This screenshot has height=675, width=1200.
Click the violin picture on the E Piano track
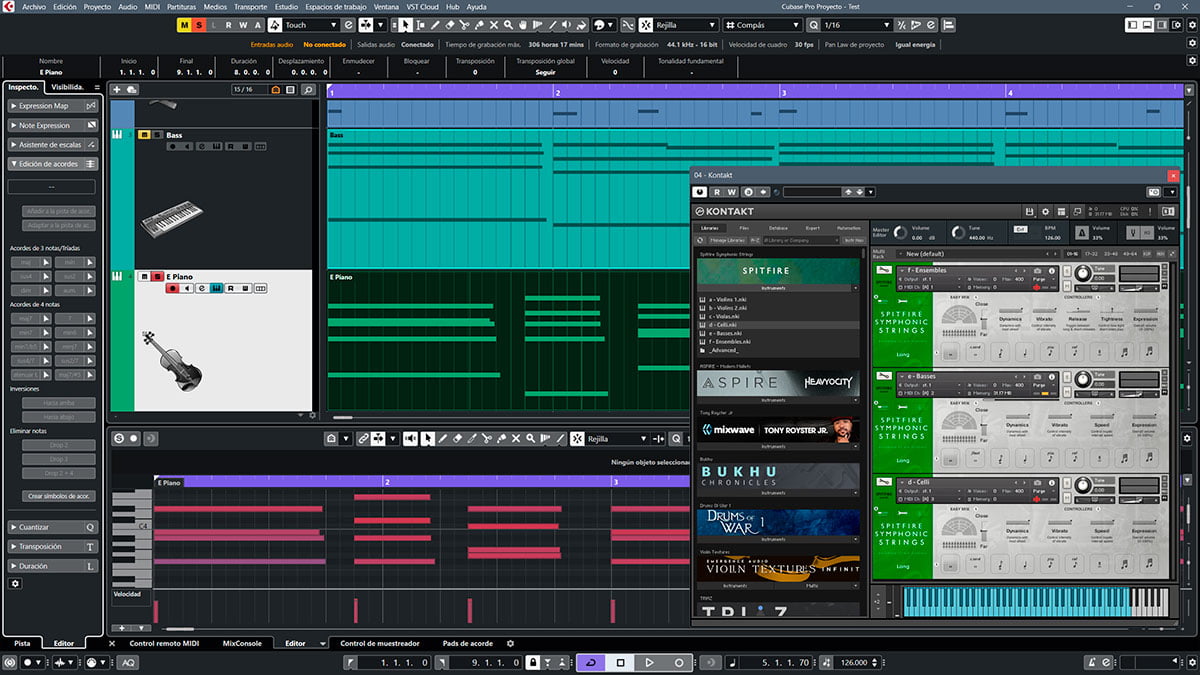171,361
